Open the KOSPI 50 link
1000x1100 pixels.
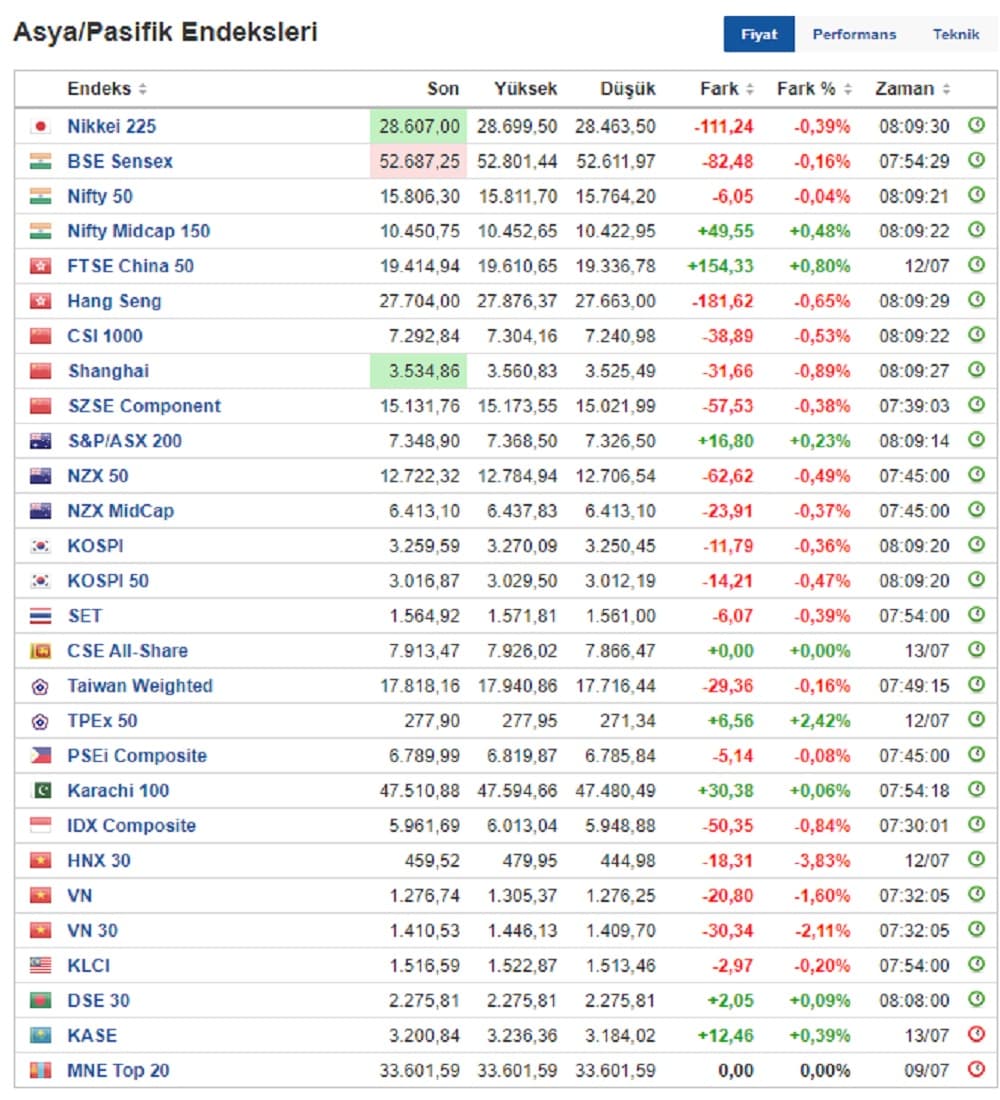[108, 581]
